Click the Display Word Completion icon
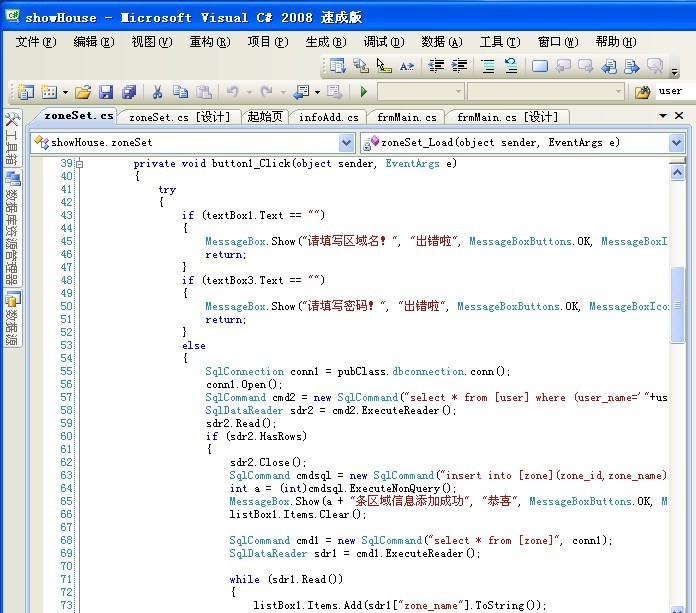696x613 pixels. point(407,66)
